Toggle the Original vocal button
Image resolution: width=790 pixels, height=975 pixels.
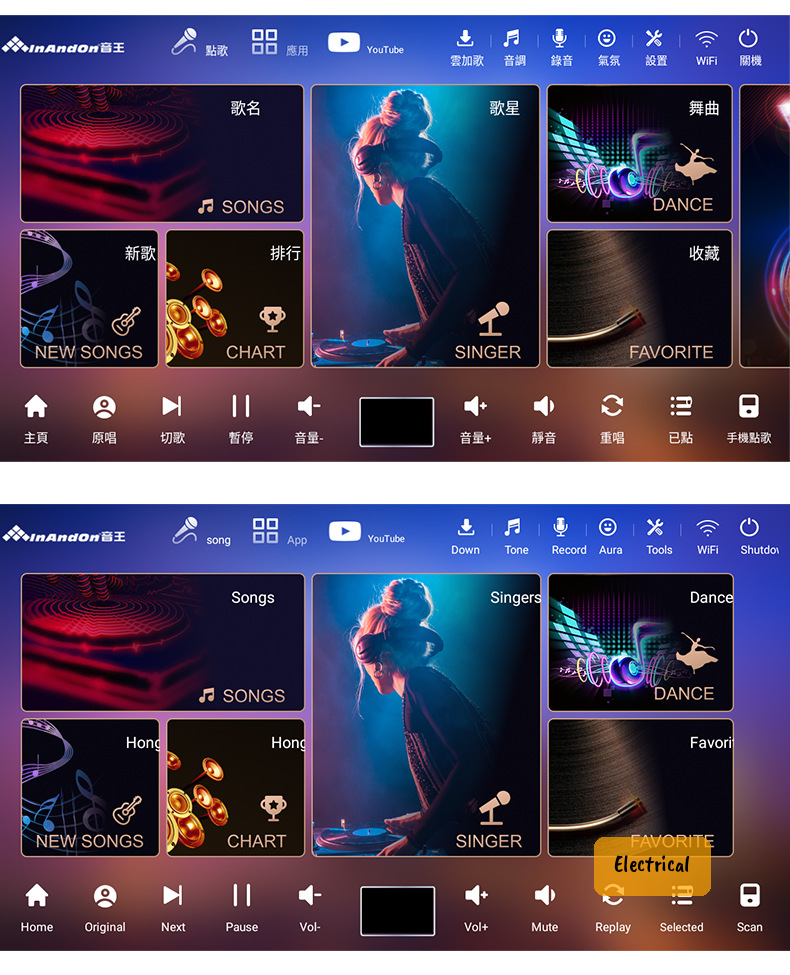pos(105,895)
